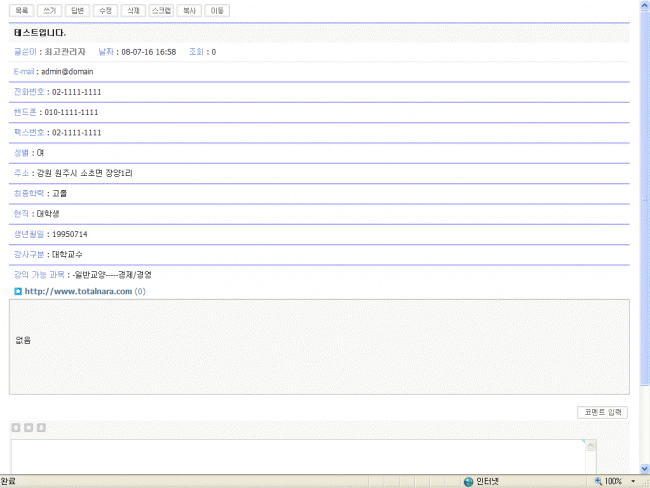Click the third small icon above comment box
Screen dimensions: 650x488
41,428
